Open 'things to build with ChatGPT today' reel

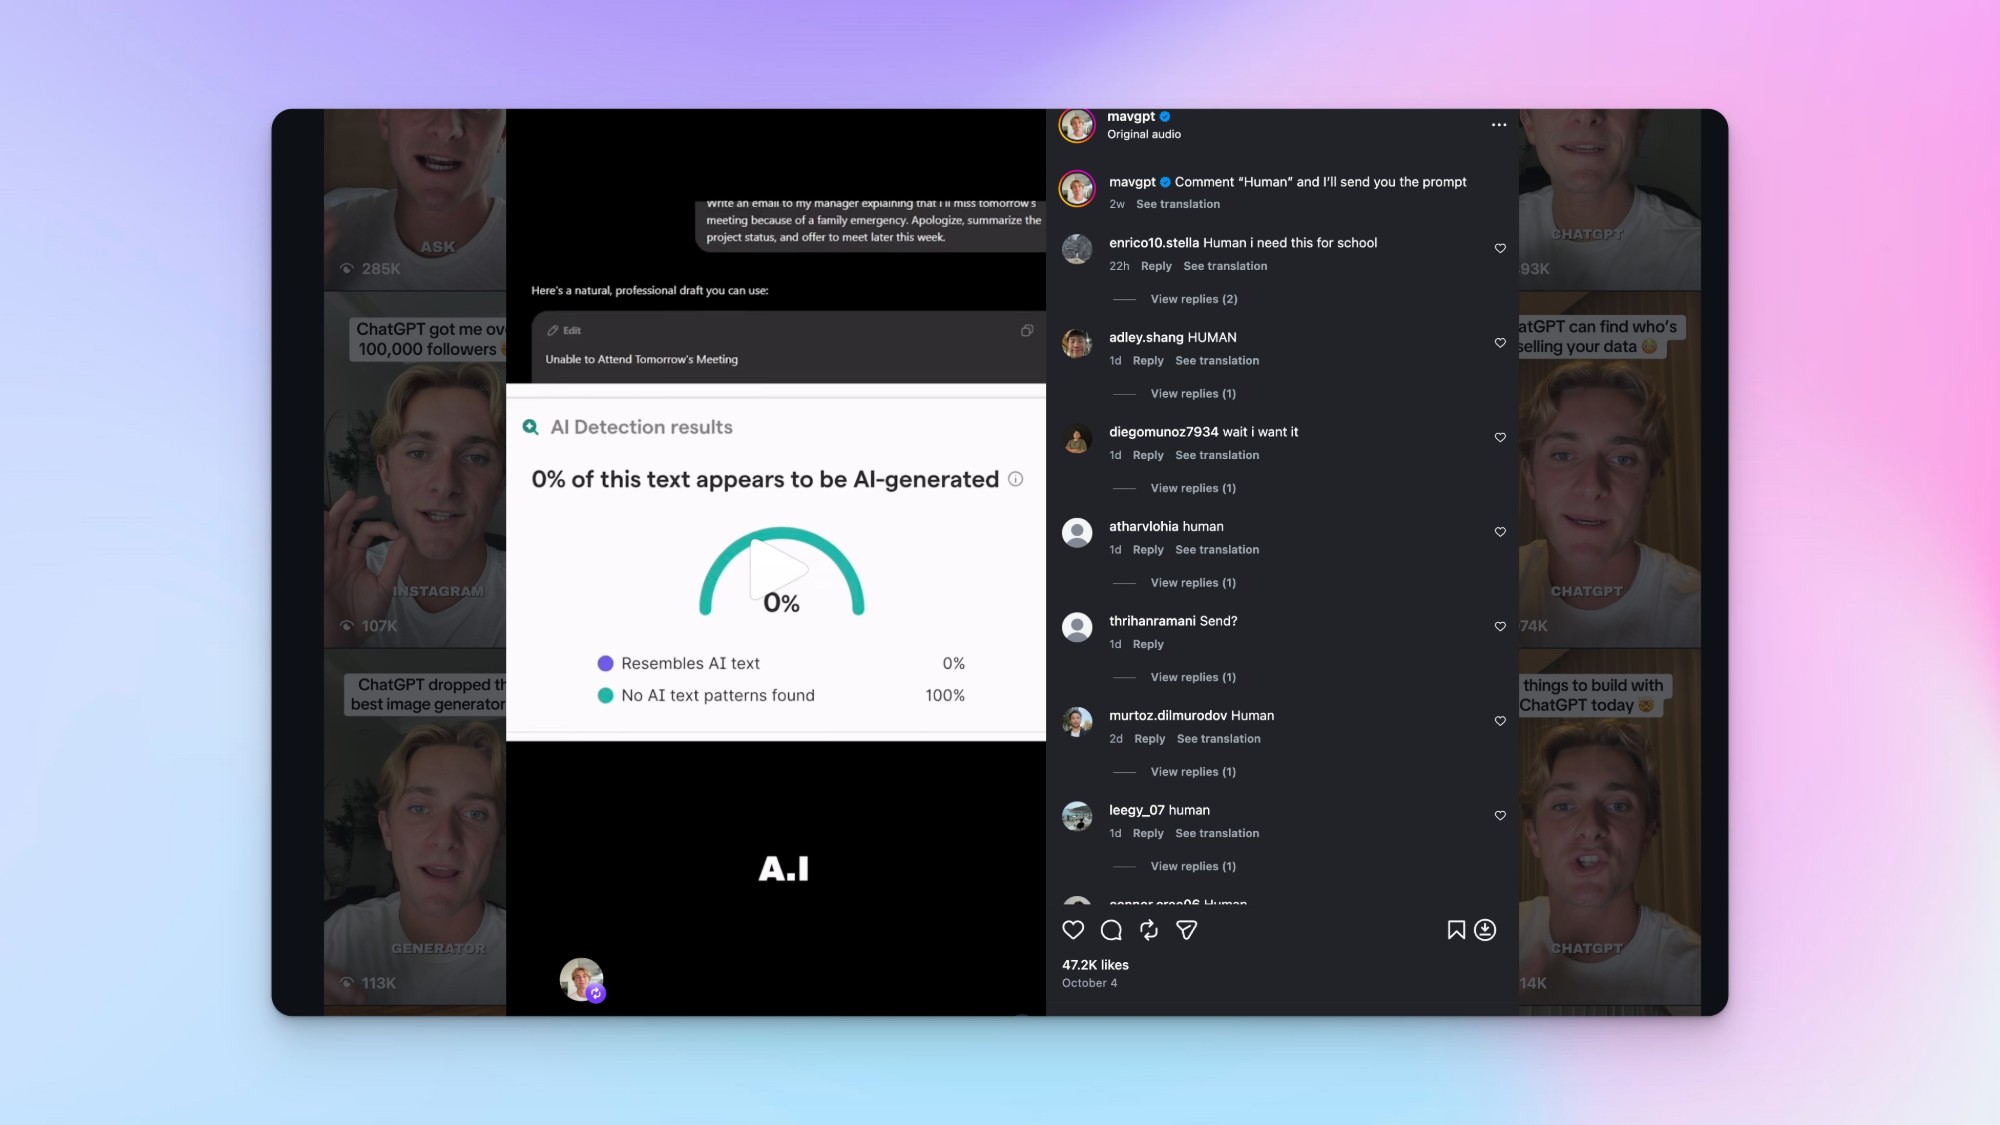pyautogui.click(x=1610, y=827)
